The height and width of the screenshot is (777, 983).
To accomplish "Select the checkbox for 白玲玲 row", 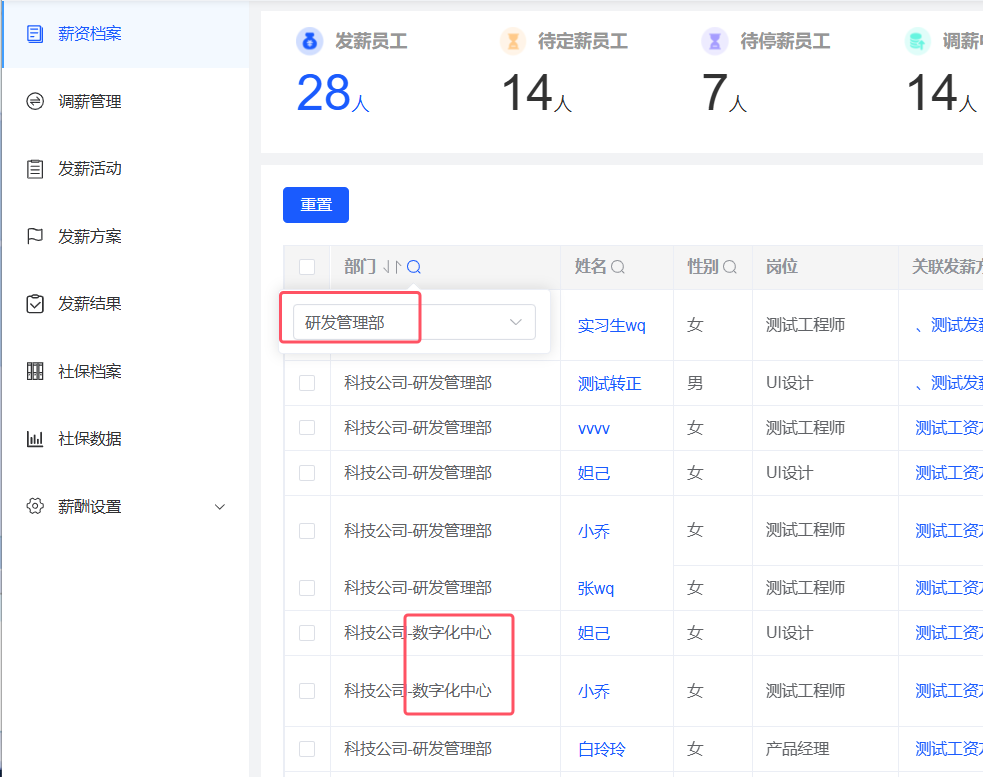I will click(307, 749).
